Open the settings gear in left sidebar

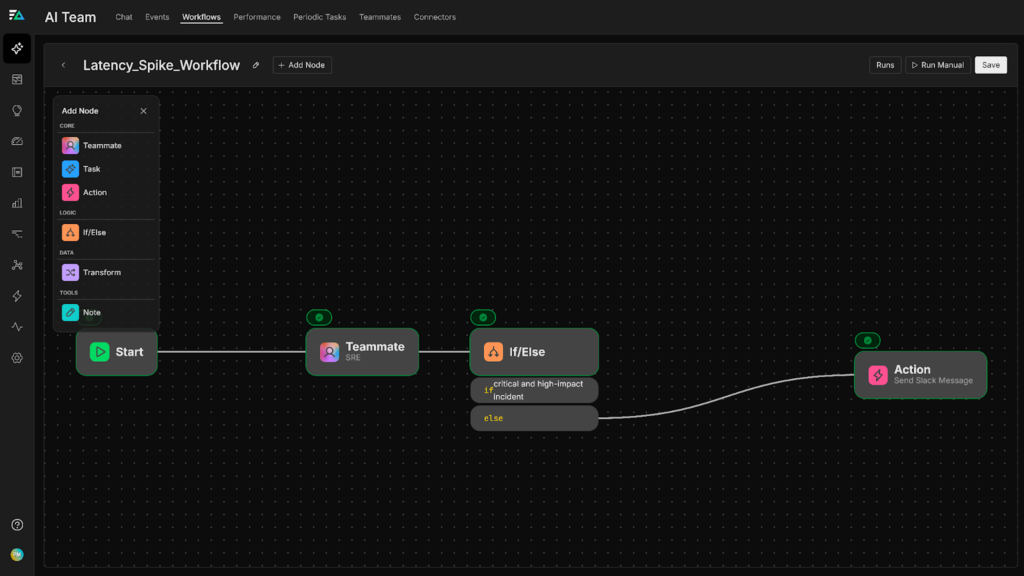click(x=17, y=358)
